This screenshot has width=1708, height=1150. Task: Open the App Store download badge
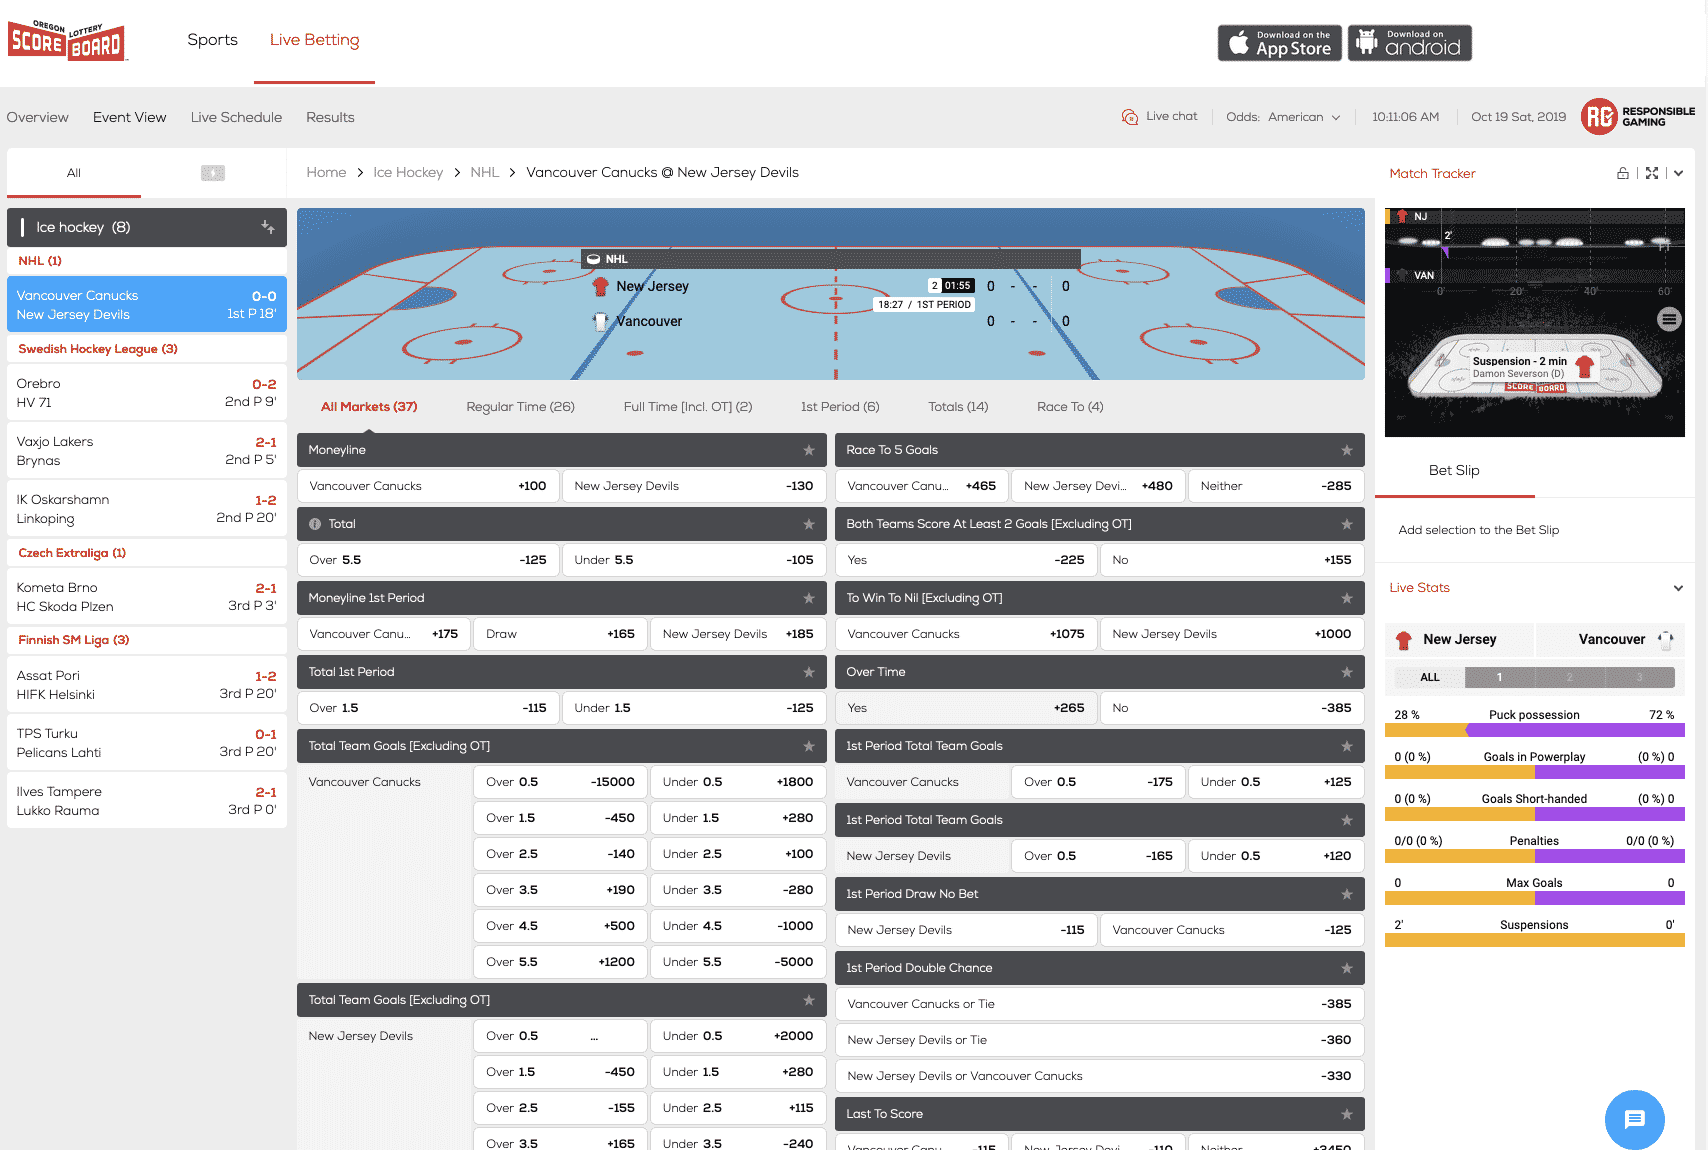click(1280, 43)
